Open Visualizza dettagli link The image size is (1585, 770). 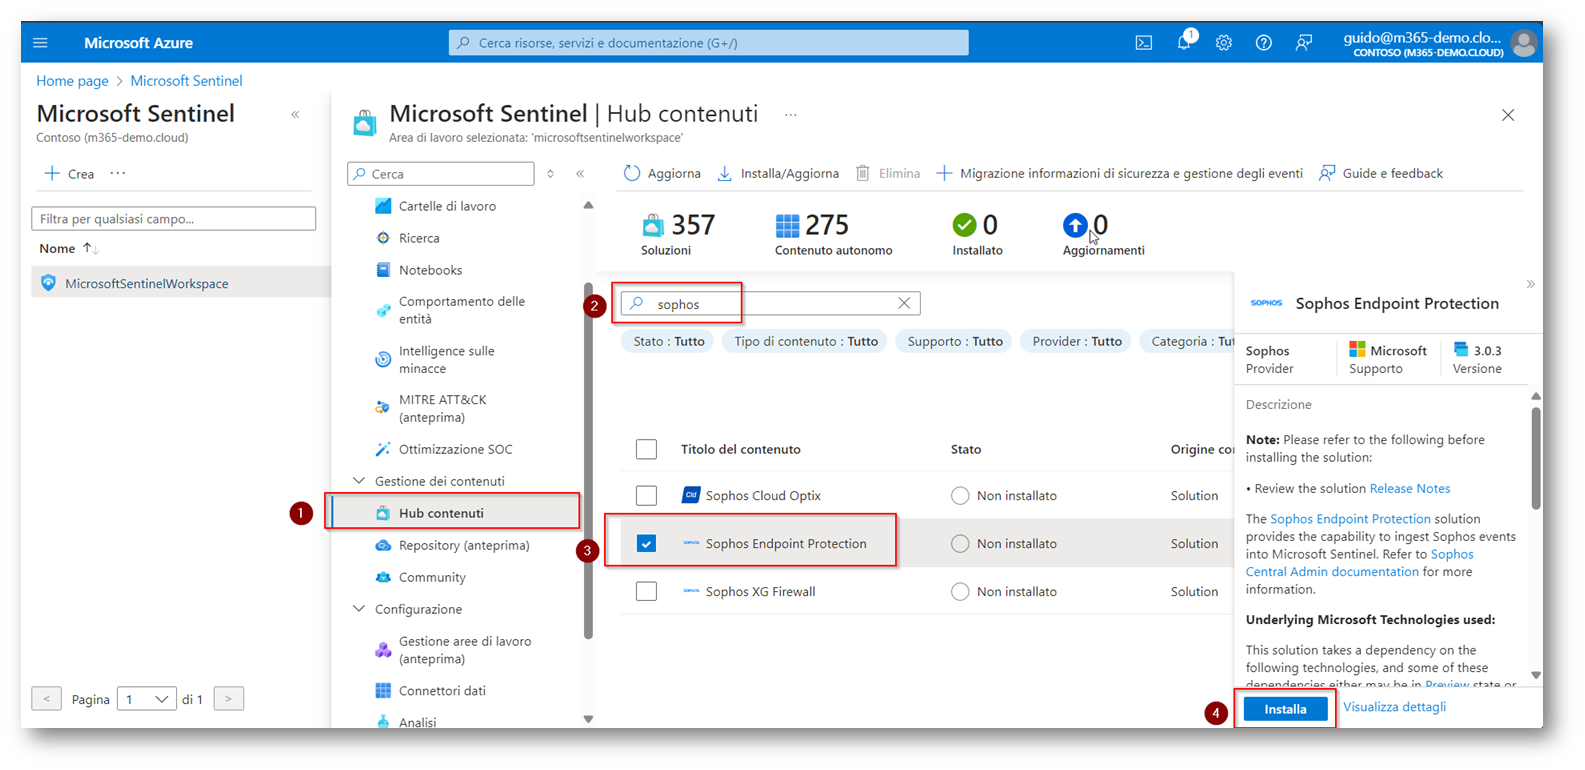1394,707
